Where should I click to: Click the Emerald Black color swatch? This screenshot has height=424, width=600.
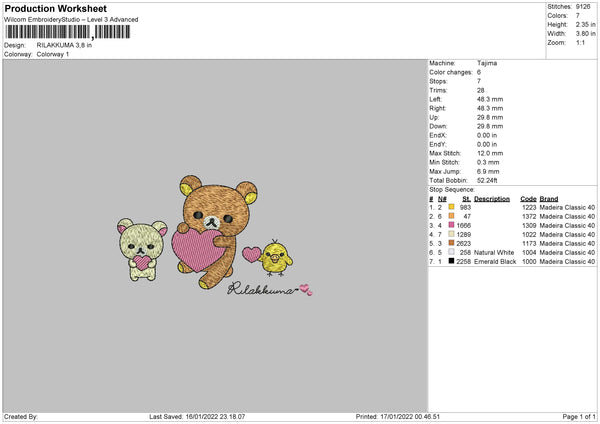point(452,261)
